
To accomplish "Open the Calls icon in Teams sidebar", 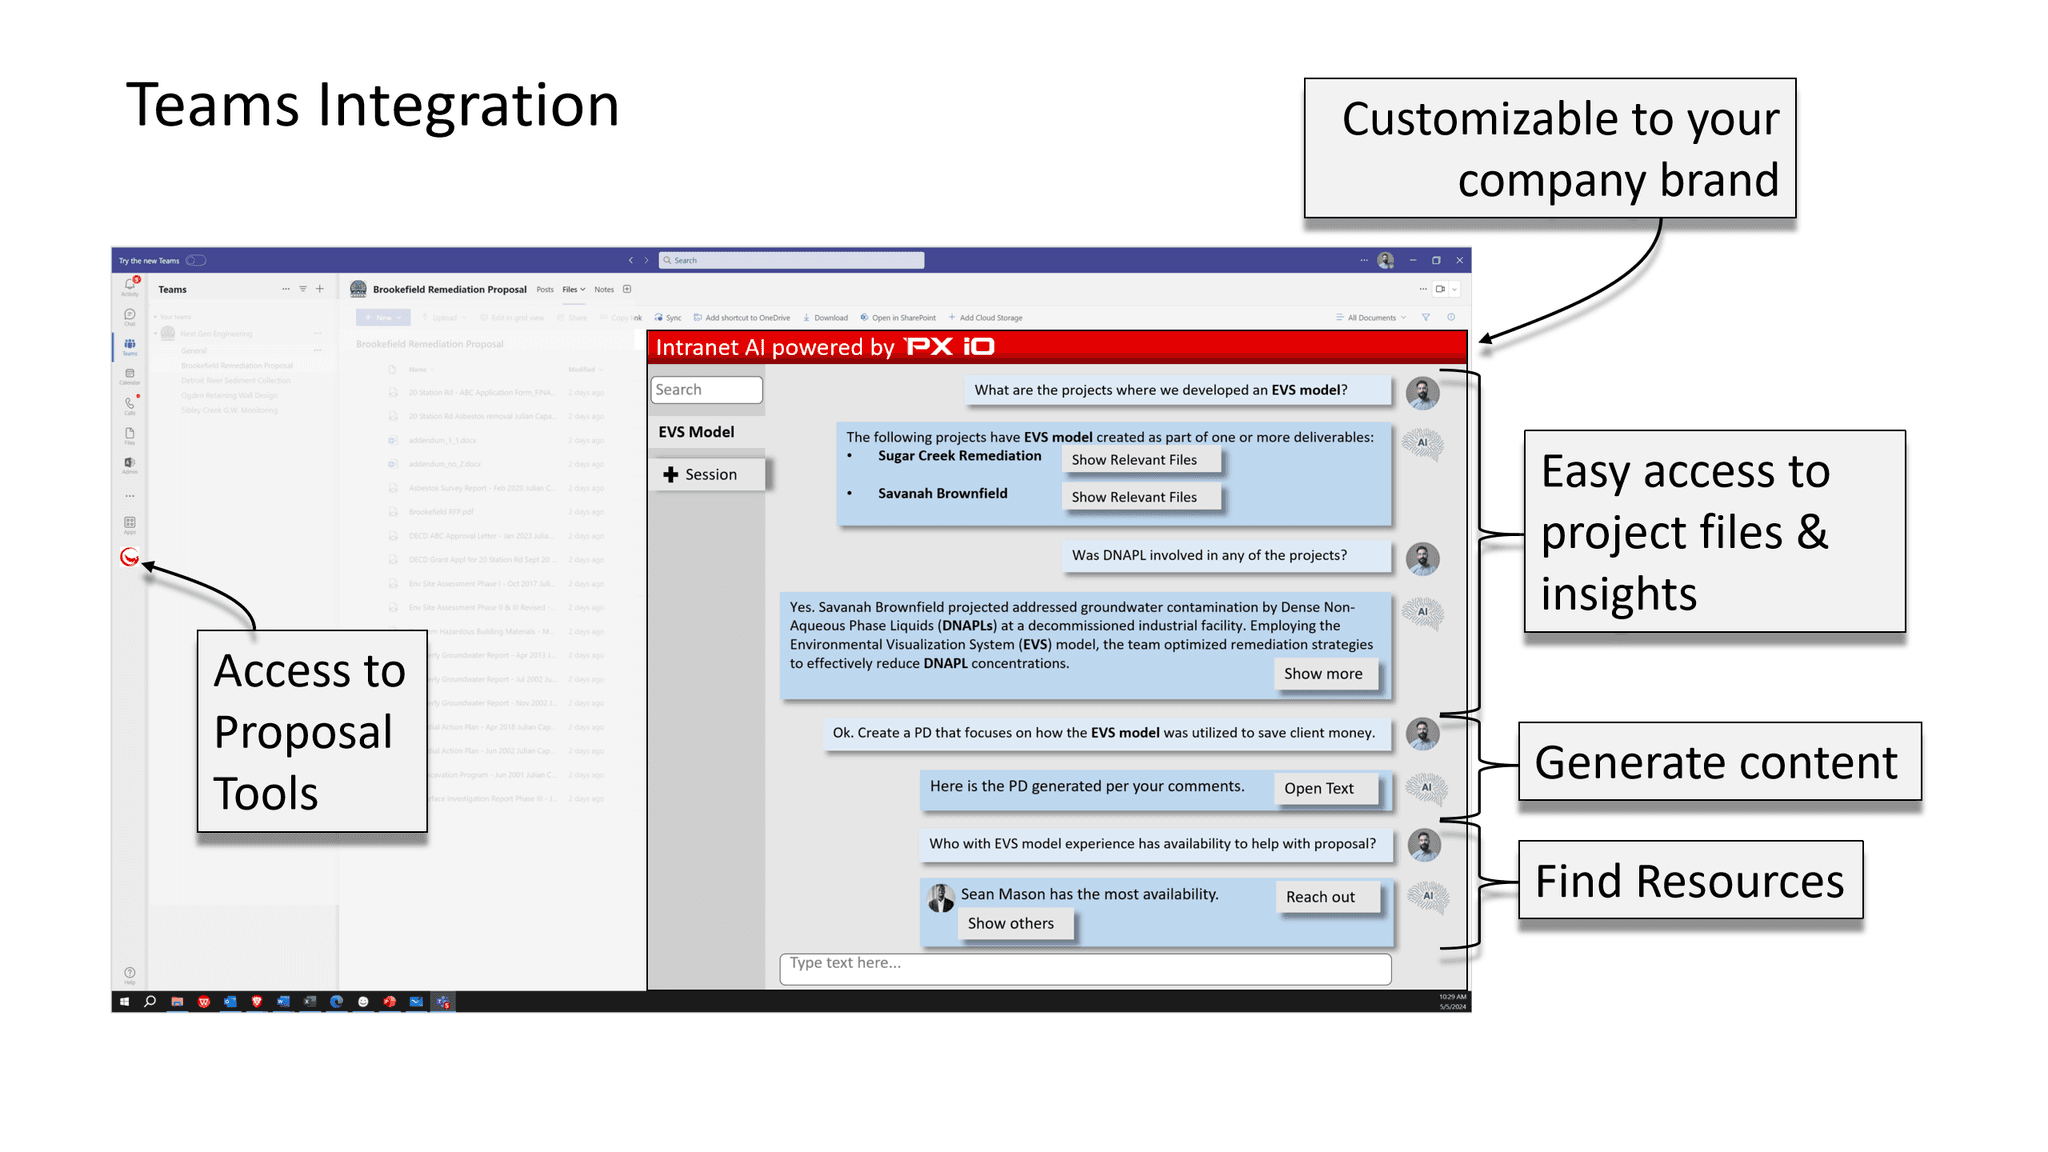I will point(130,405).
